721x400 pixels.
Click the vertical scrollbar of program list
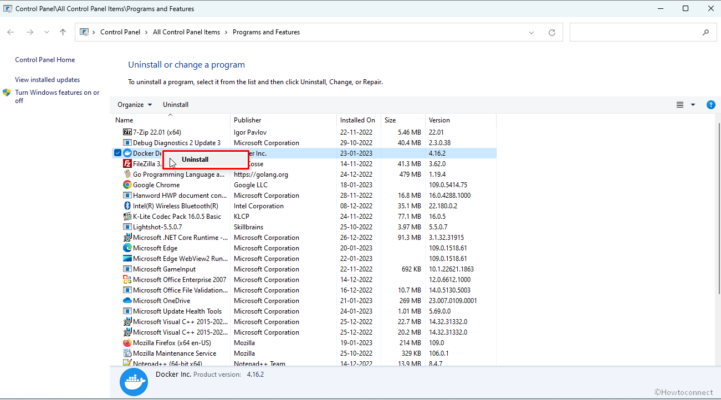click(x=718, y=207)
